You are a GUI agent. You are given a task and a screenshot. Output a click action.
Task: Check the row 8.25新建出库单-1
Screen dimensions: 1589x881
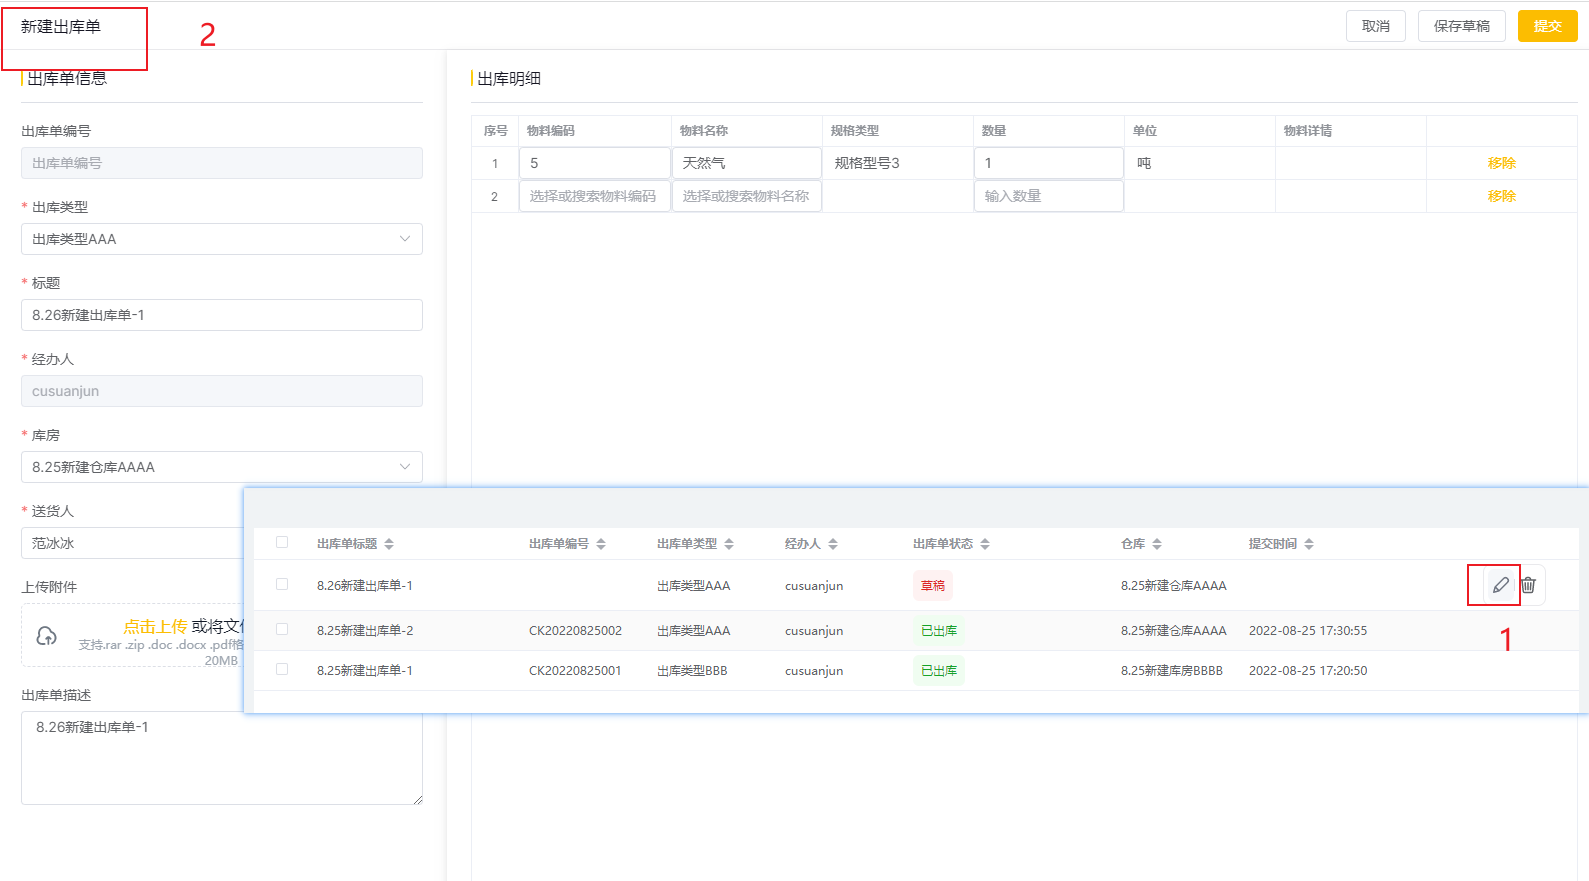pos(282,669)
